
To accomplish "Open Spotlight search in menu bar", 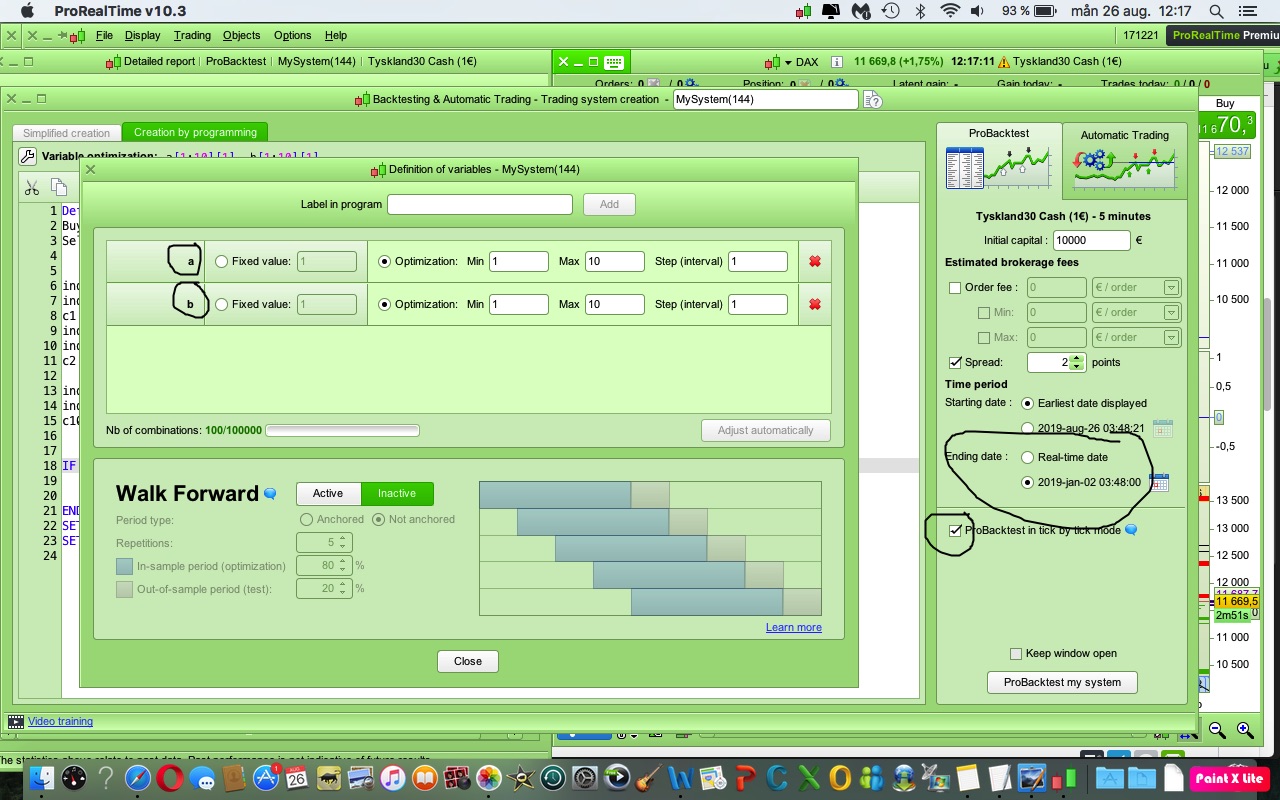I will pos(1216,11).
